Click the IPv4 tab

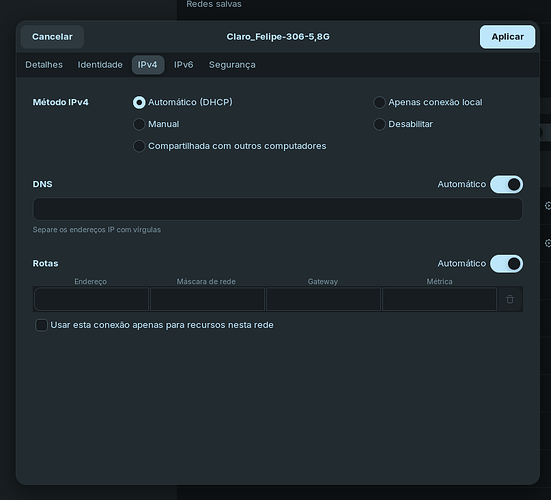(148, 65)
